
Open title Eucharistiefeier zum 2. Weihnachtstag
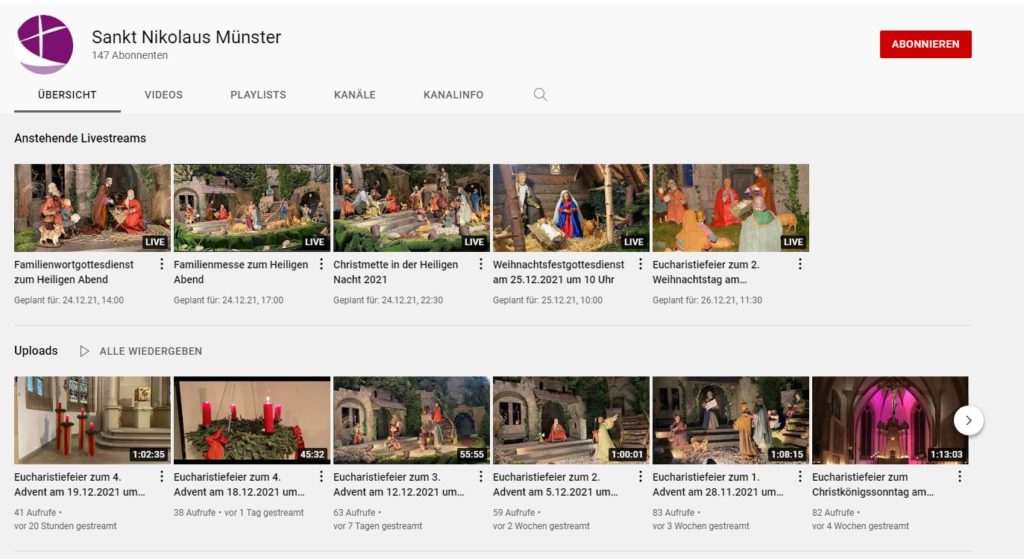(x=706, y=272)
